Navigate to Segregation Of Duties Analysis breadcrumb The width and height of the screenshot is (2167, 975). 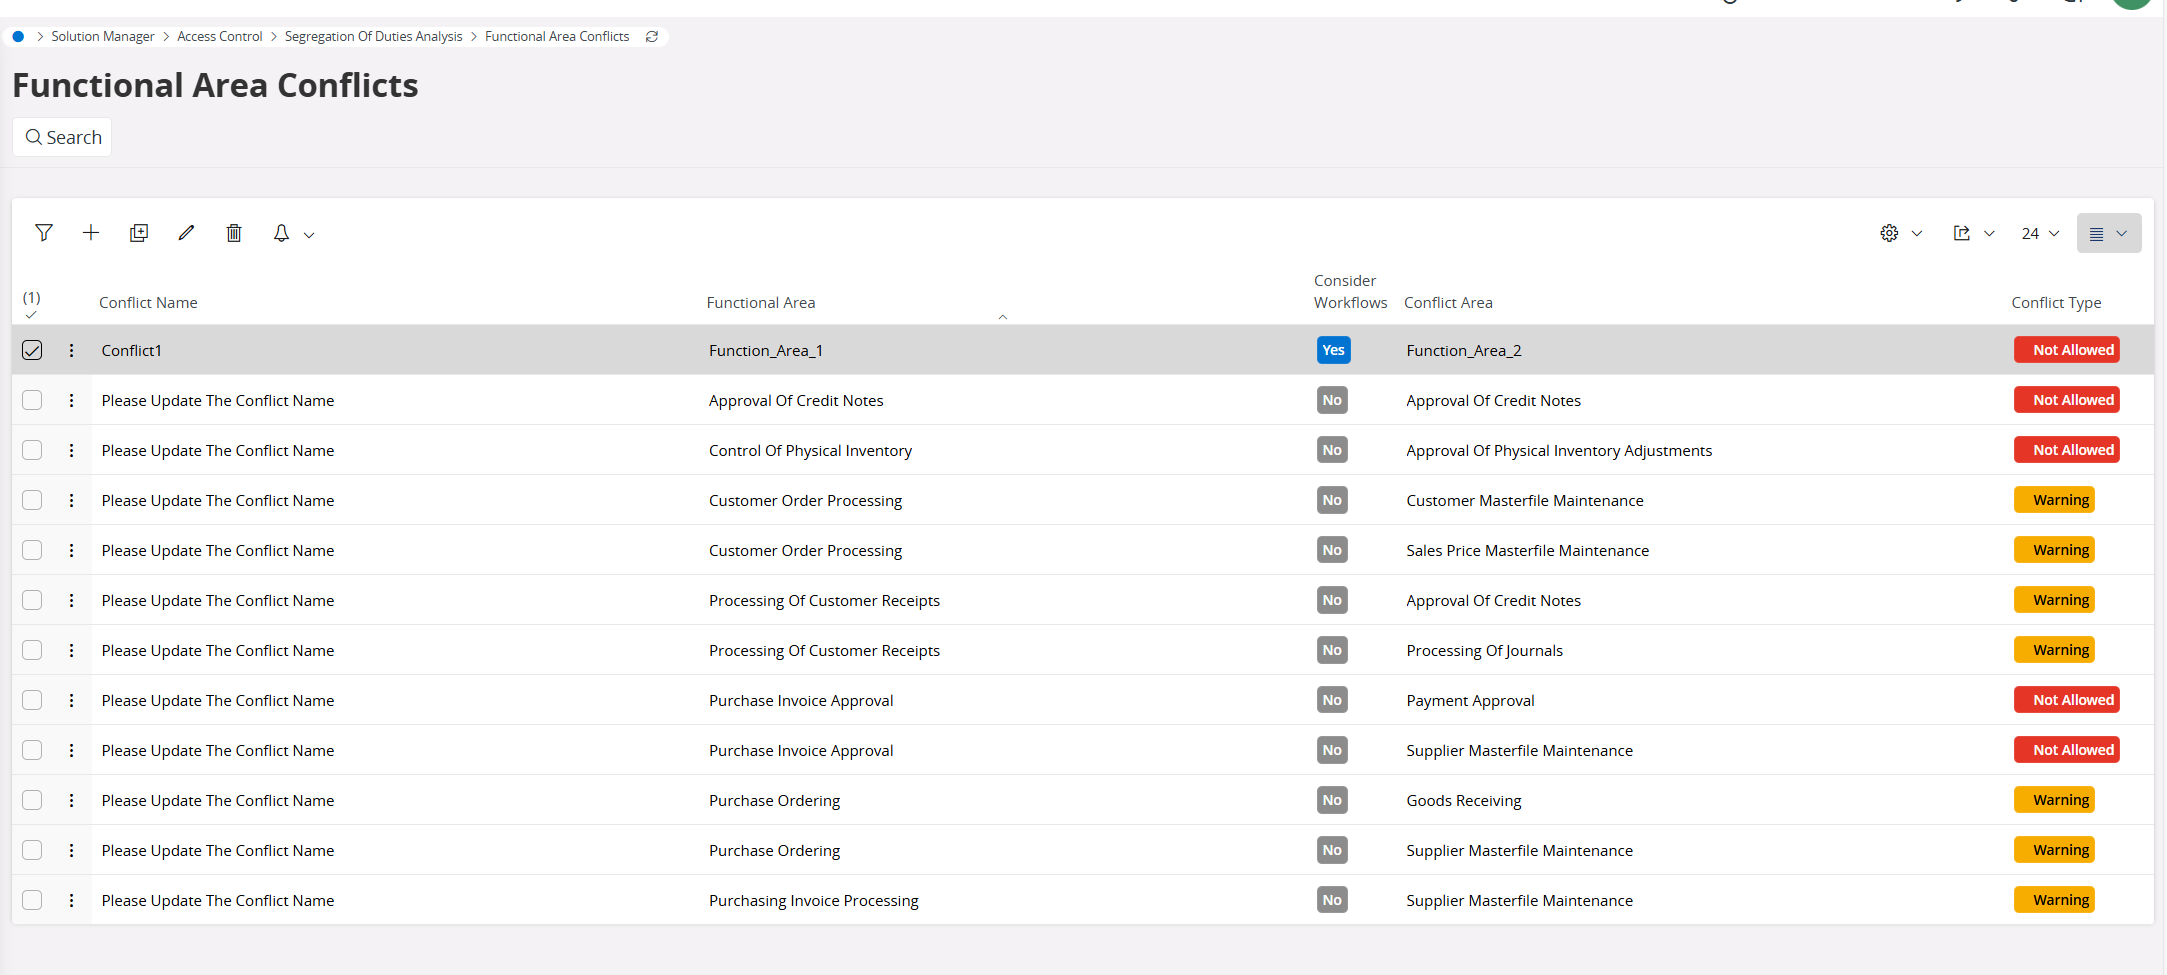tap(373, 37)
